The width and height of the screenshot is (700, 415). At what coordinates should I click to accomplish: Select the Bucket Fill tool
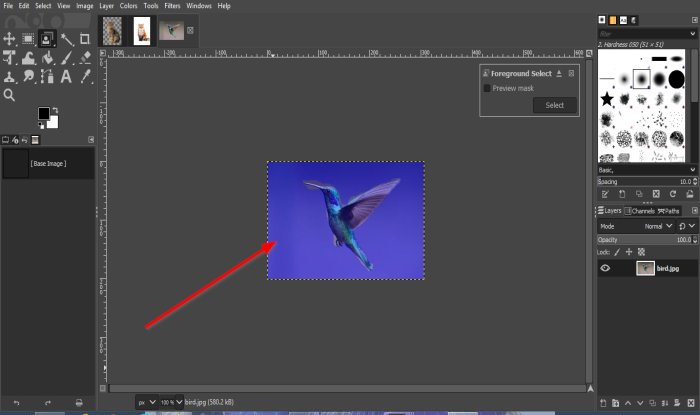point(47,58)
